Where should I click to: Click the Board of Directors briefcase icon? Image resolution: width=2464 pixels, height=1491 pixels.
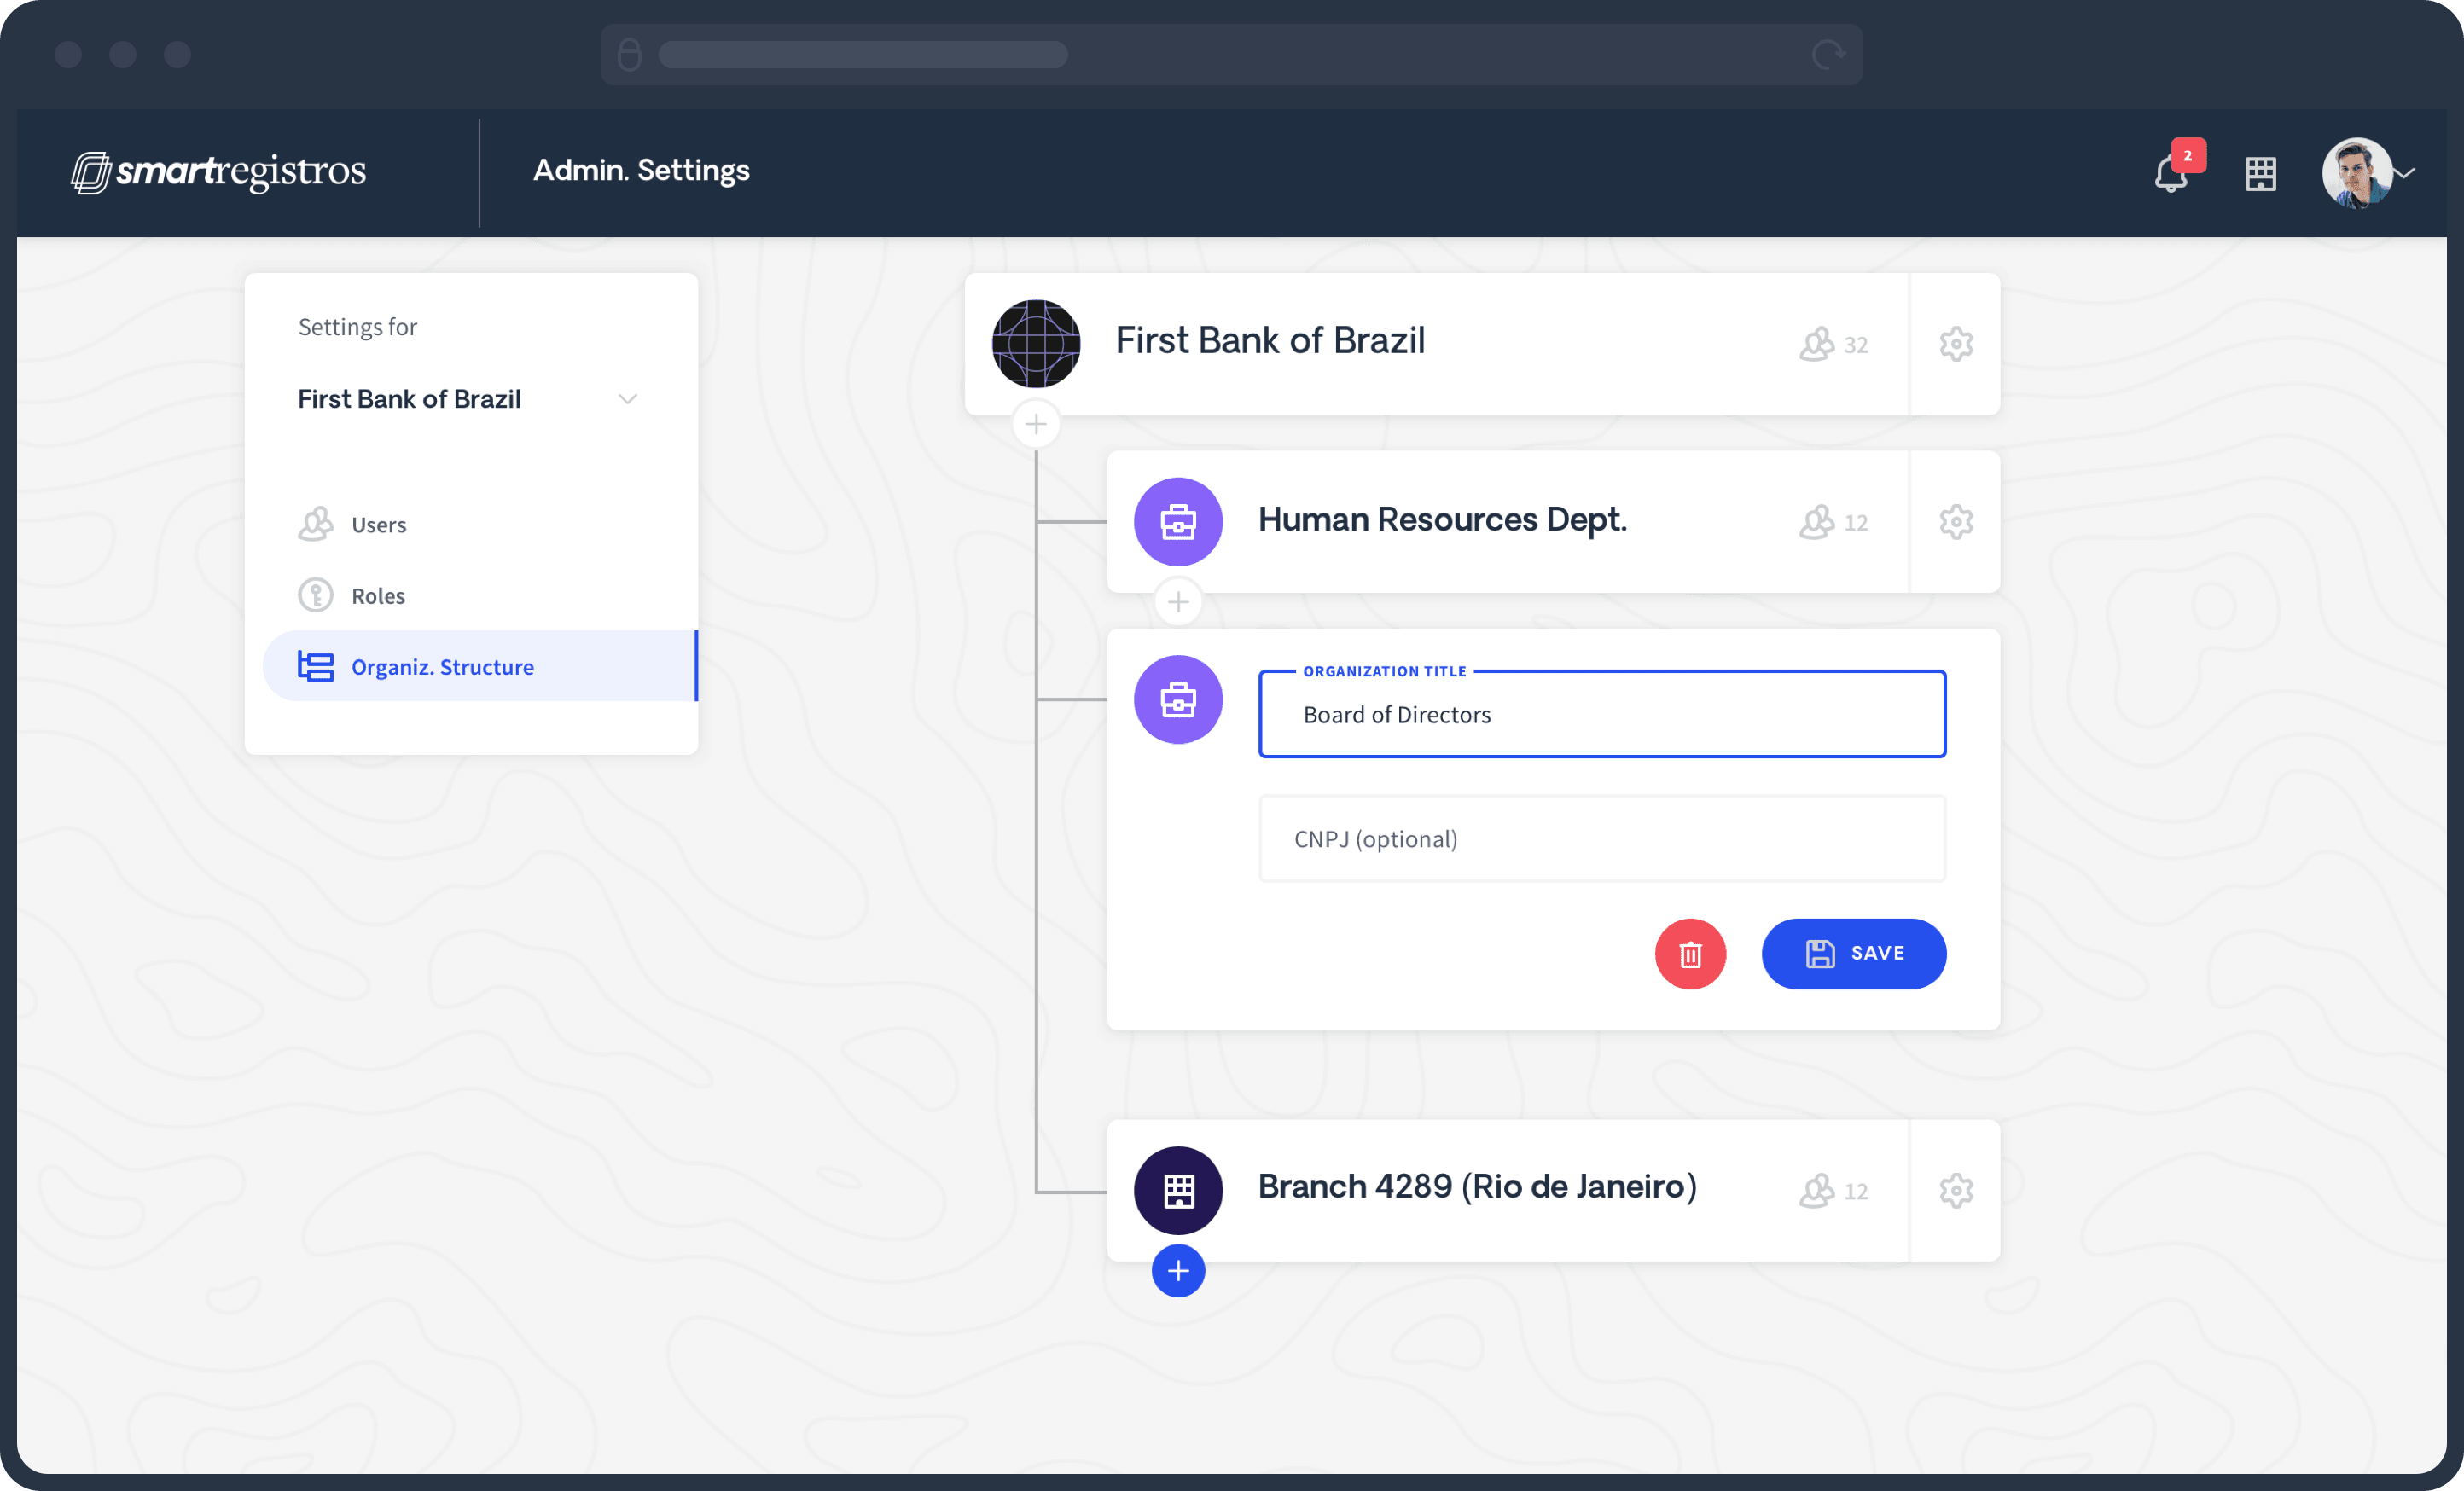pyautogui.click(x=1178, y=700)
